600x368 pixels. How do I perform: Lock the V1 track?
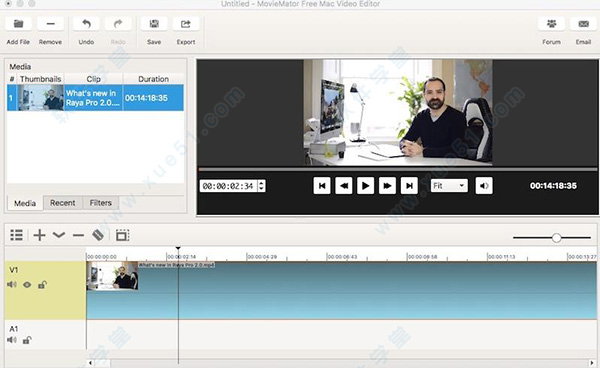pos(42,284)
